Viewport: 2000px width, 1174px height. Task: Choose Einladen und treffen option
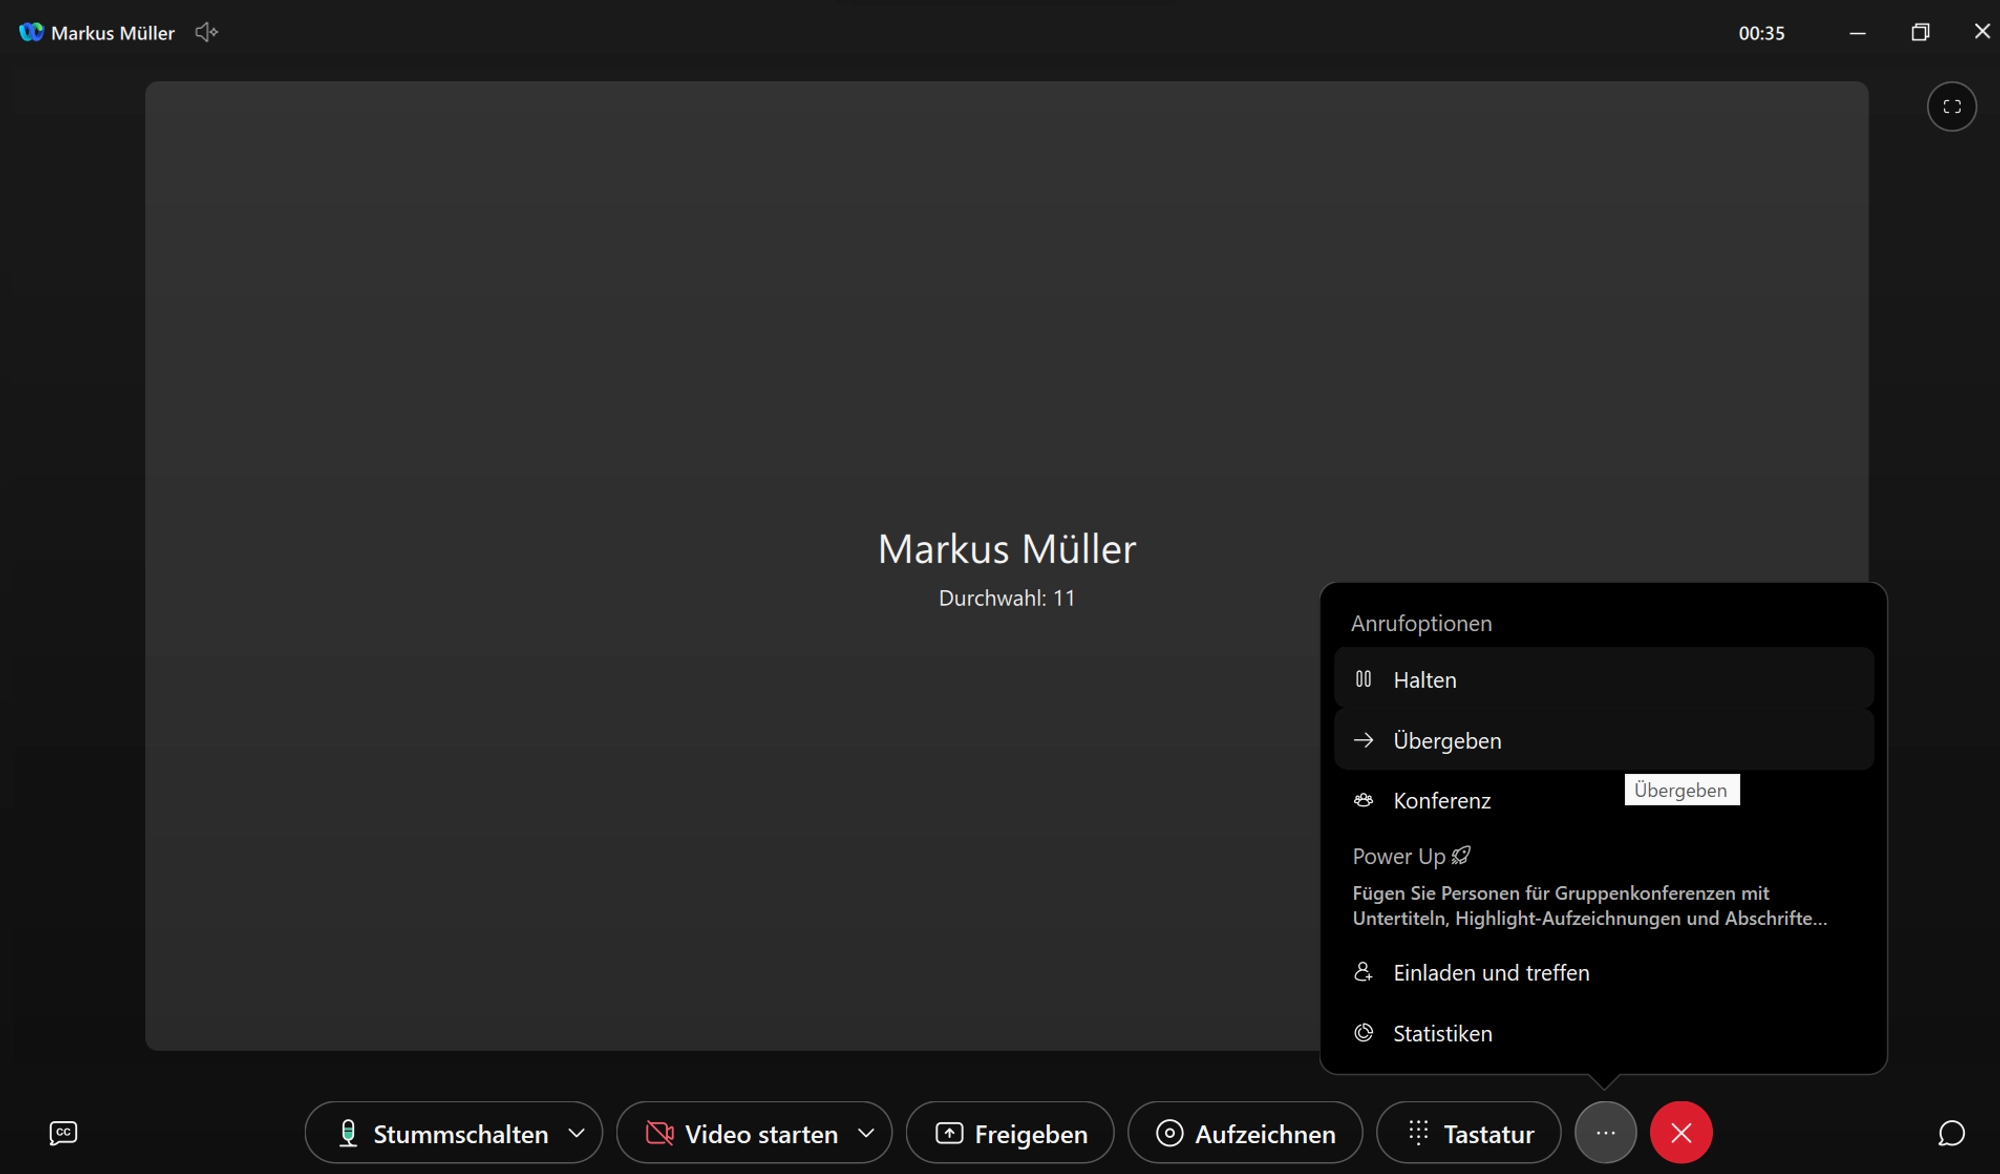tap(1490, 972)
